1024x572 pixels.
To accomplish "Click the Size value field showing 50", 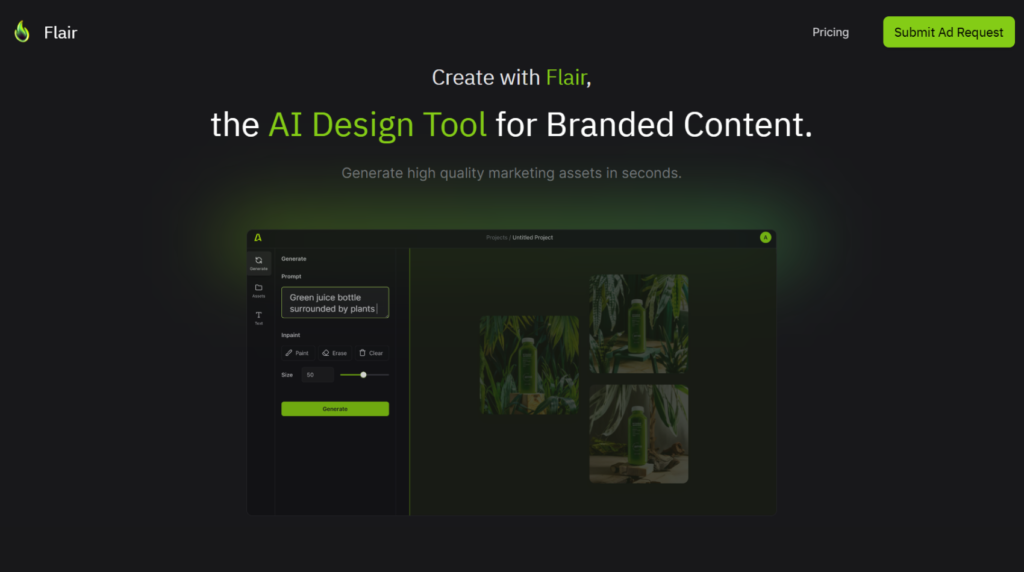I will tap(317, 375).
